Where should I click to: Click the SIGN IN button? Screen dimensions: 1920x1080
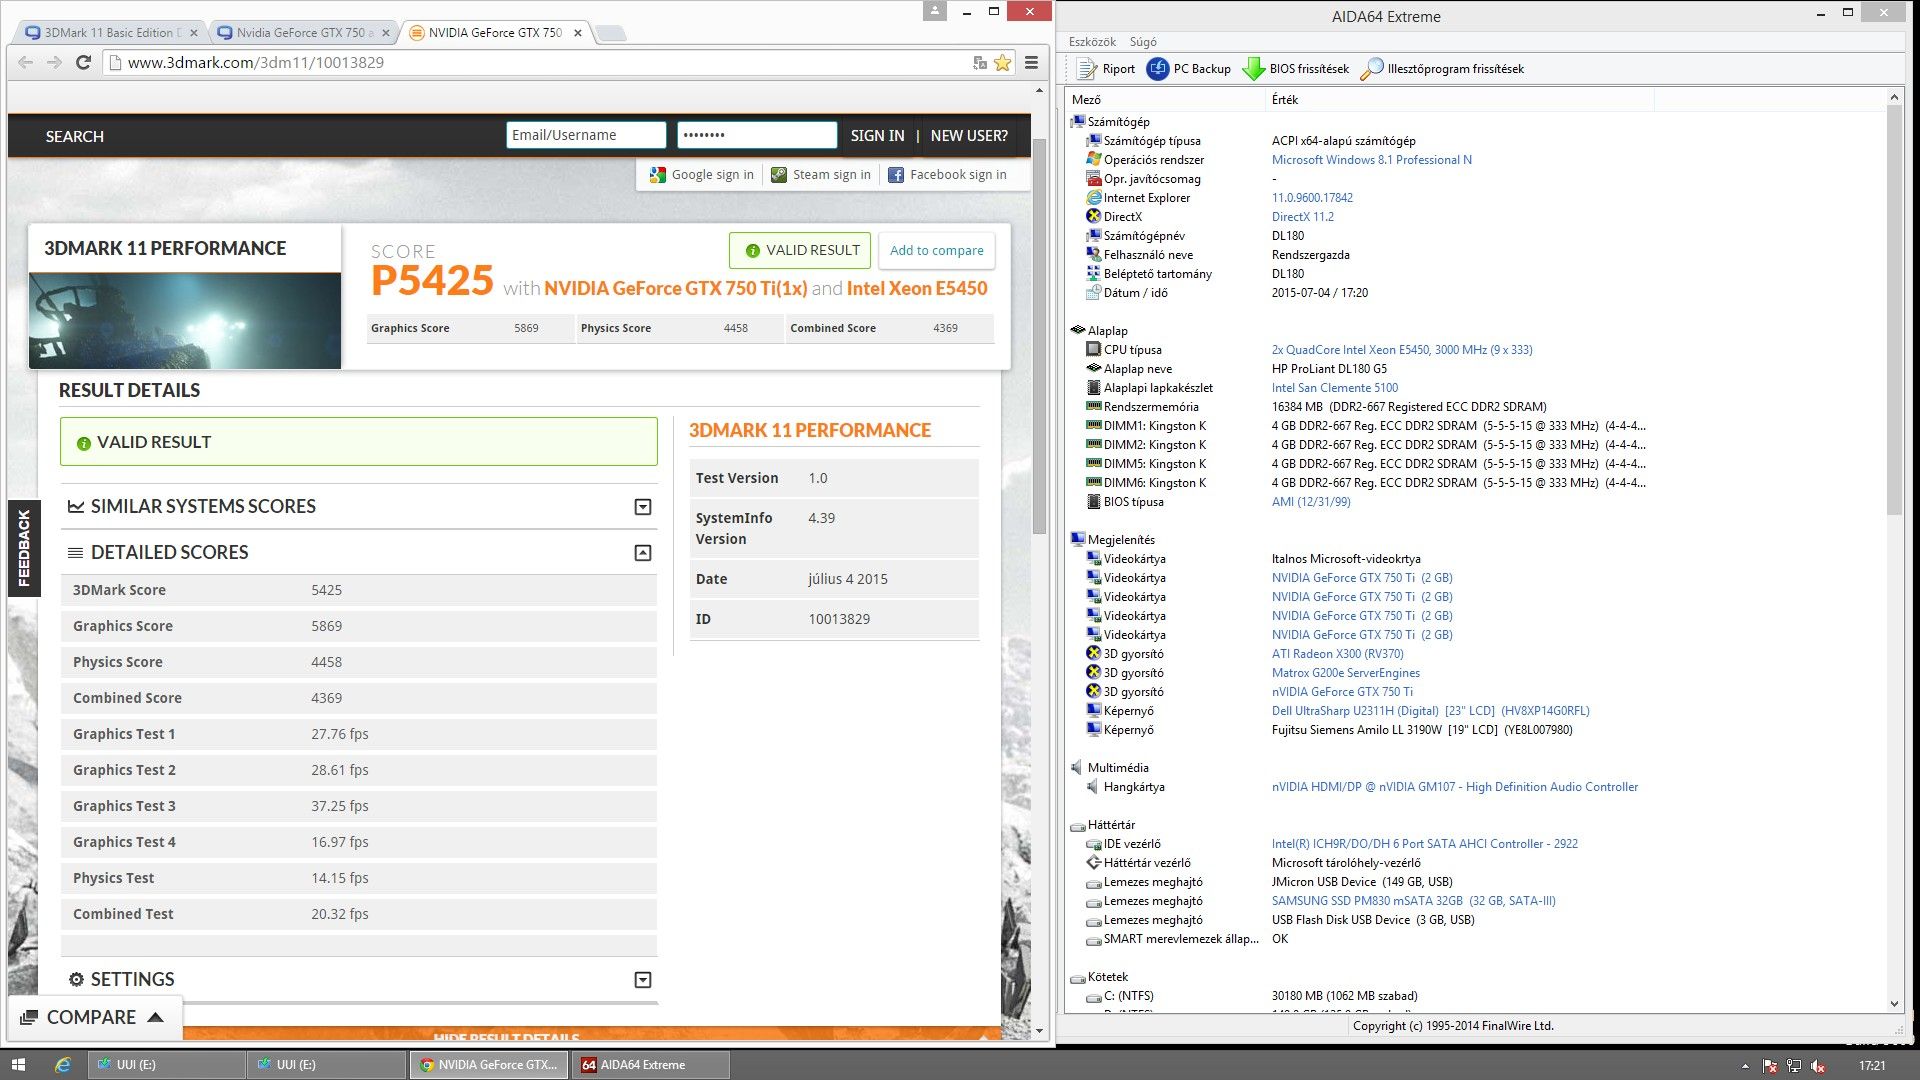pyautogui.click(x=877, y=136)
